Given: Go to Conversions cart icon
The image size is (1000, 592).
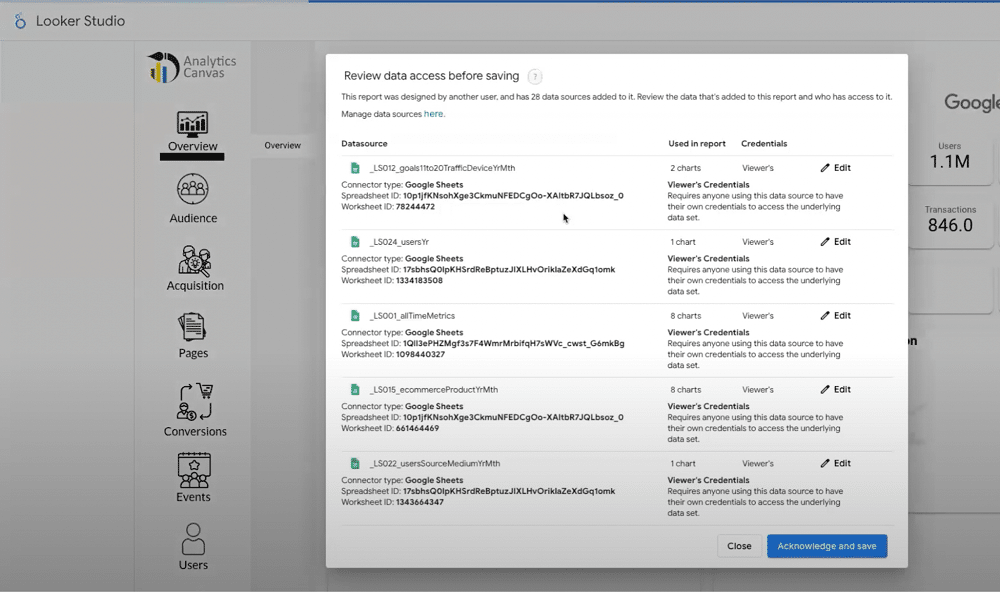Looking at the screenshot, I should click(x=195, y=402).
